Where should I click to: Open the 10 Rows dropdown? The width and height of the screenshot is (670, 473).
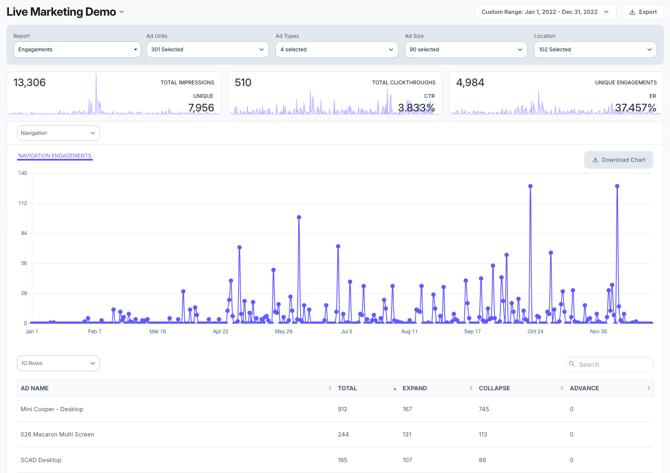[58, 363]
